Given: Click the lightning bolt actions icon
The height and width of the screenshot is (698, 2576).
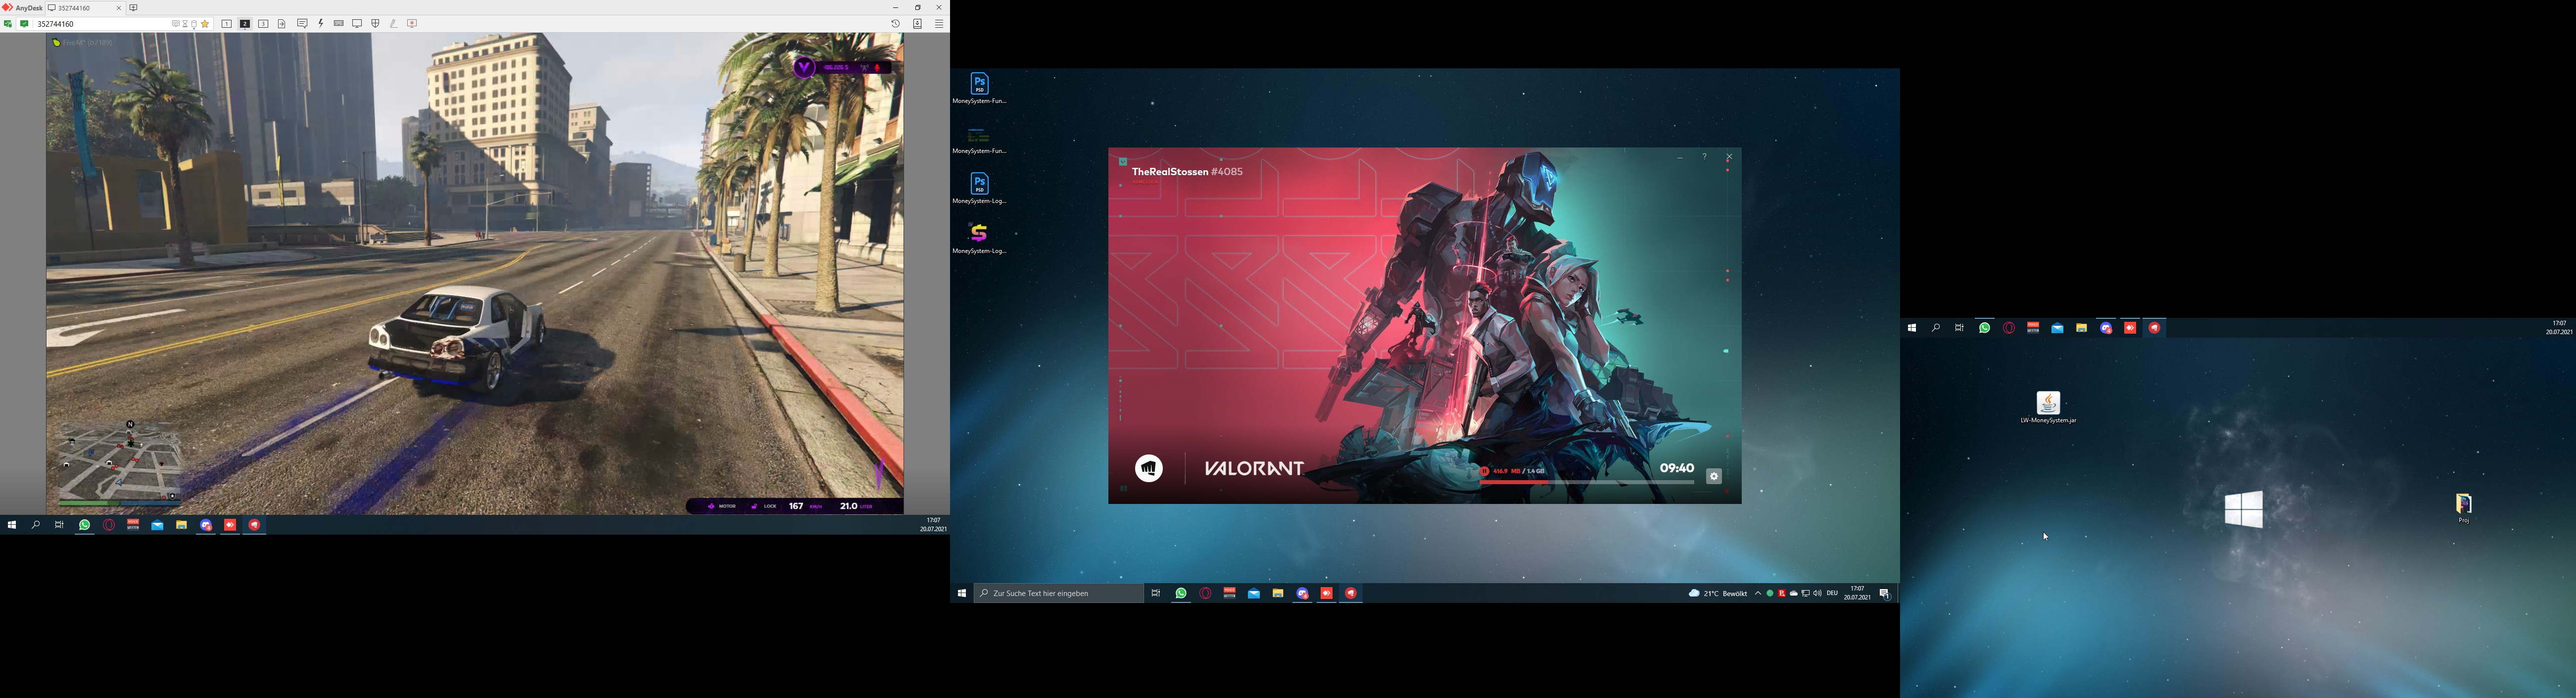Looking at the screenshot, I should coord(321,24).
